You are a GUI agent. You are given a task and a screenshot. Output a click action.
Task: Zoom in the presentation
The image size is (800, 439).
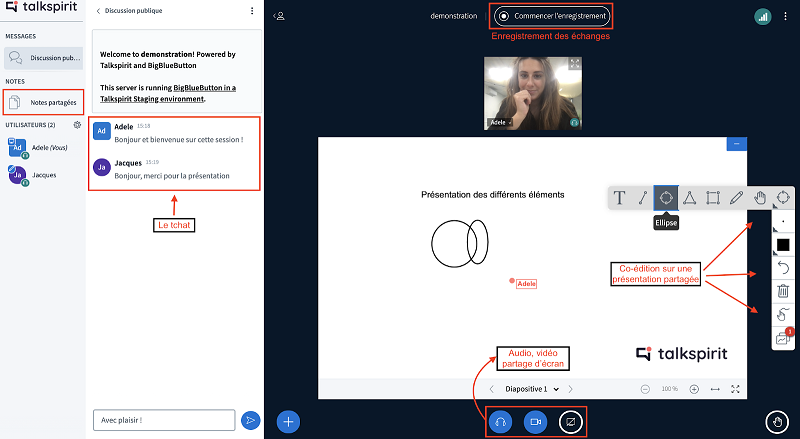tap(694, 389)
